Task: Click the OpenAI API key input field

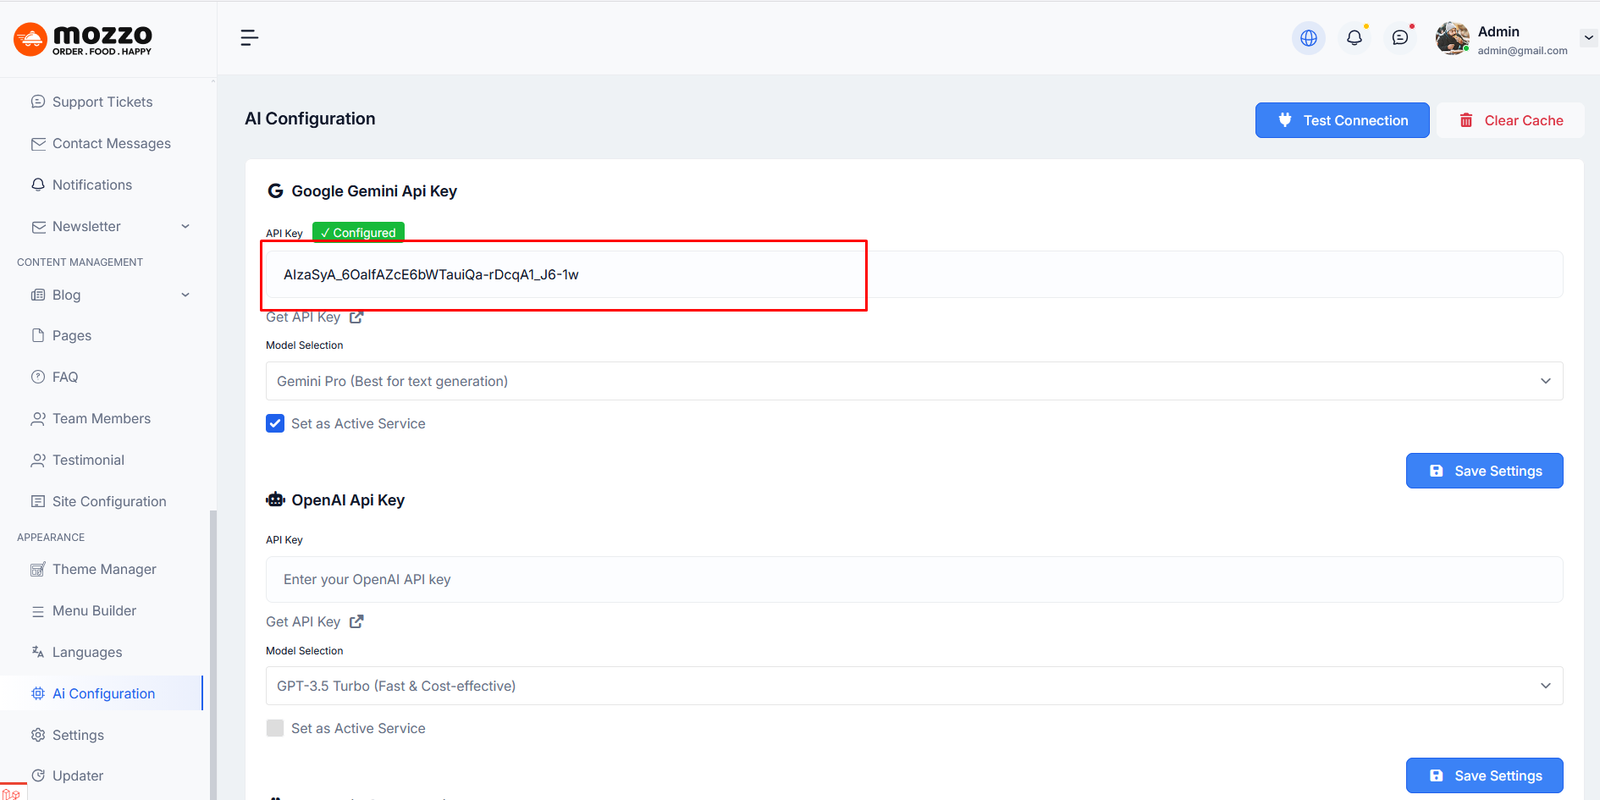Action: click(x=914, y=579)
